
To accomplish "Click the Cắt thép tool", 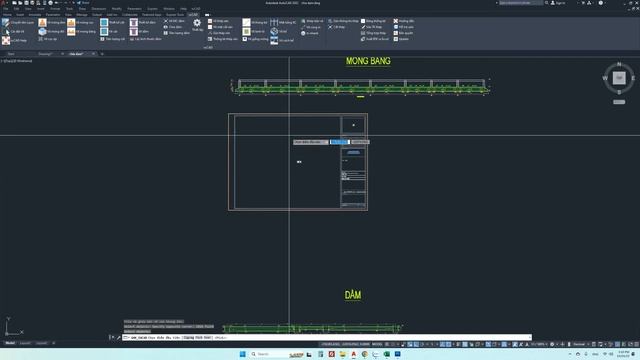I will 337,27.
